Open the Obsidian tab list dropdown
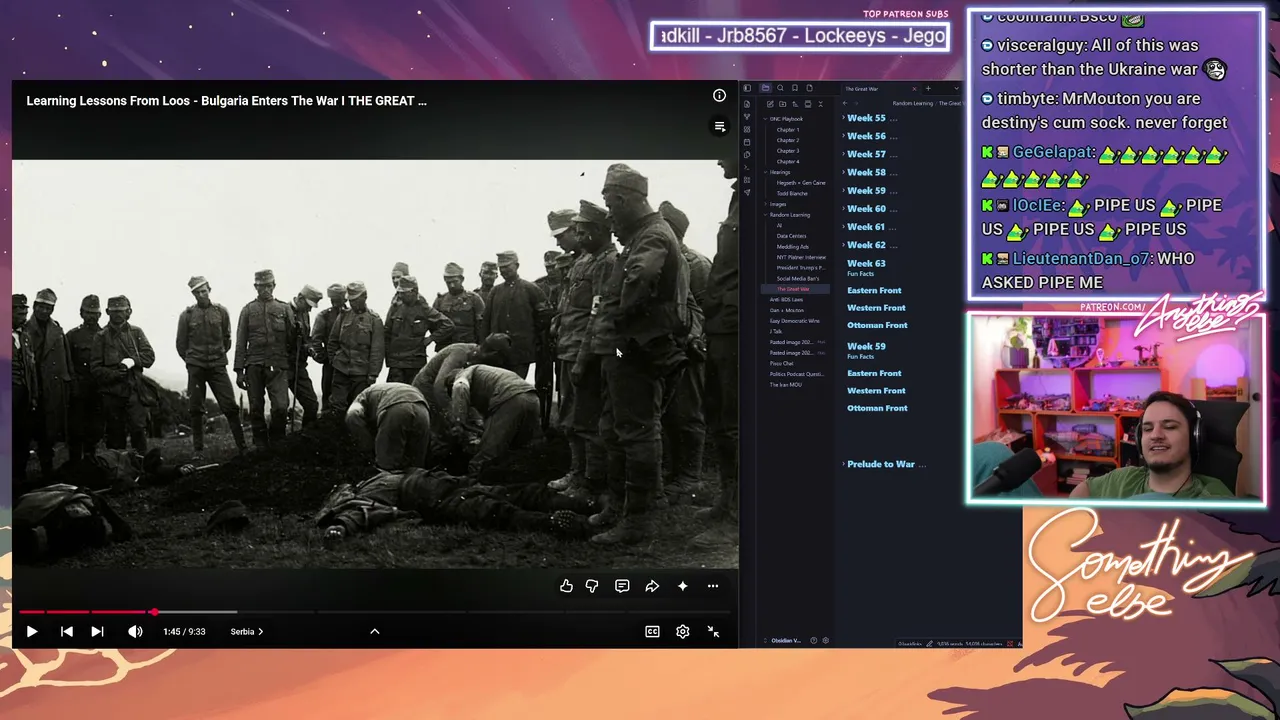1280x720 pixels. [x=956, y=89]
